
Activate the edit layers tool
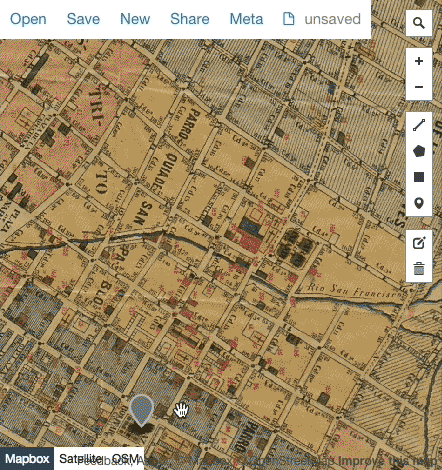[419, 243]
